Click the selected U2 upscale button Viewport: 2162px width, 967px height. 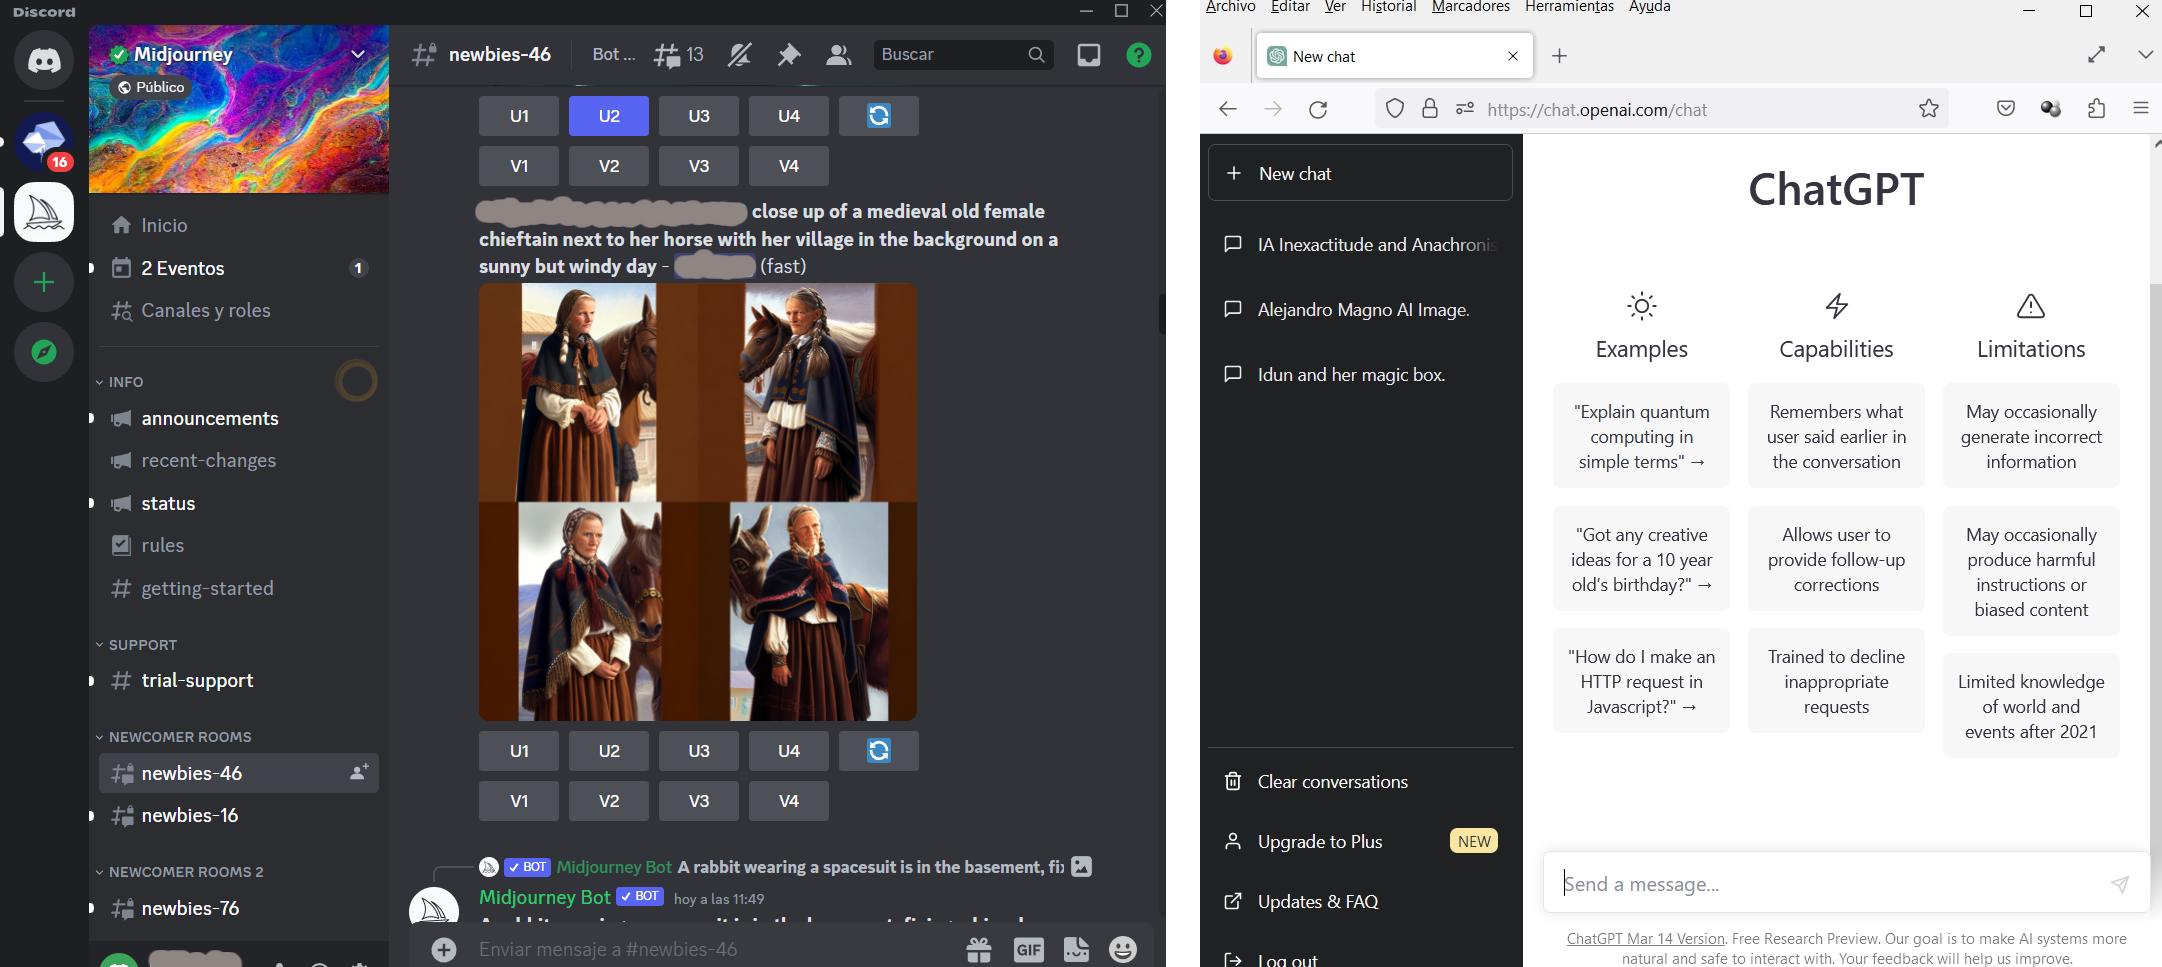click(x=609, y=116)
